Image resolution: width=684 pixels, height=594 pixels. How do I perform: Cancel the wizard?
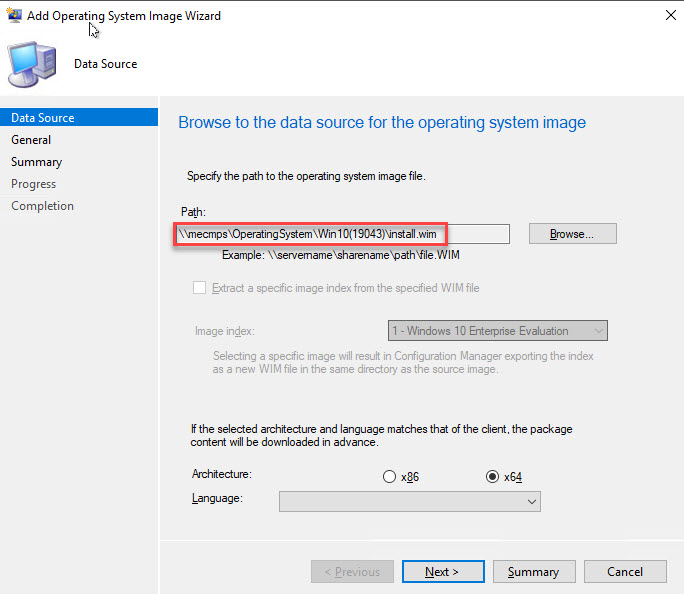pos(624,572)
